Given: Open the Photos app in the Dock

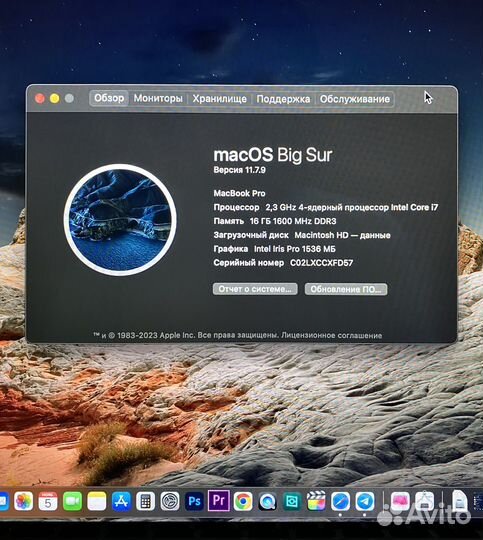Looking at the screenshot, I should pos(23,501).
